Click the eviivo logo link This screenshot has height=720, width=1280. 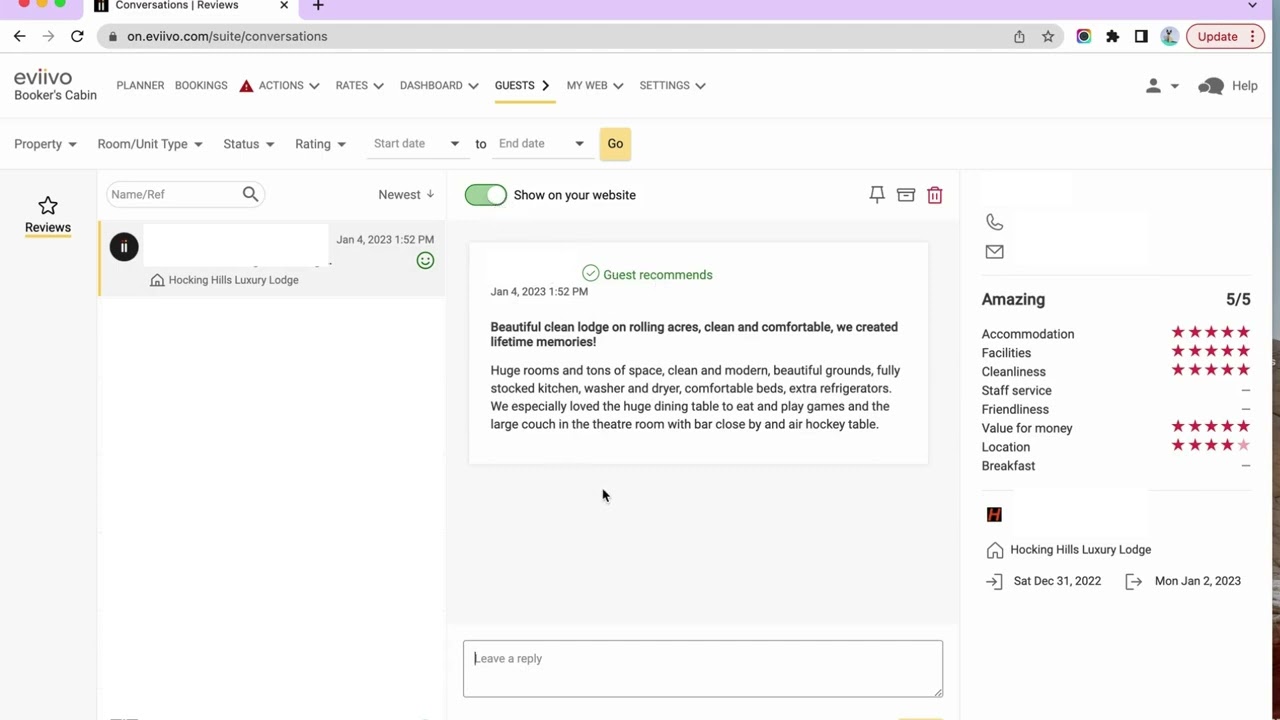(x=43, y=77)
